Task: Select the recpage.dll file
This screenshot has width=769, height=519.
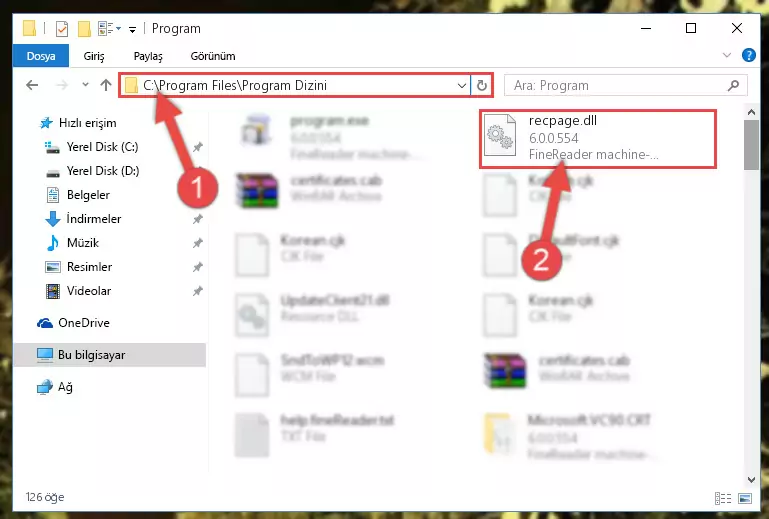Action: click(x=597, y=139)
